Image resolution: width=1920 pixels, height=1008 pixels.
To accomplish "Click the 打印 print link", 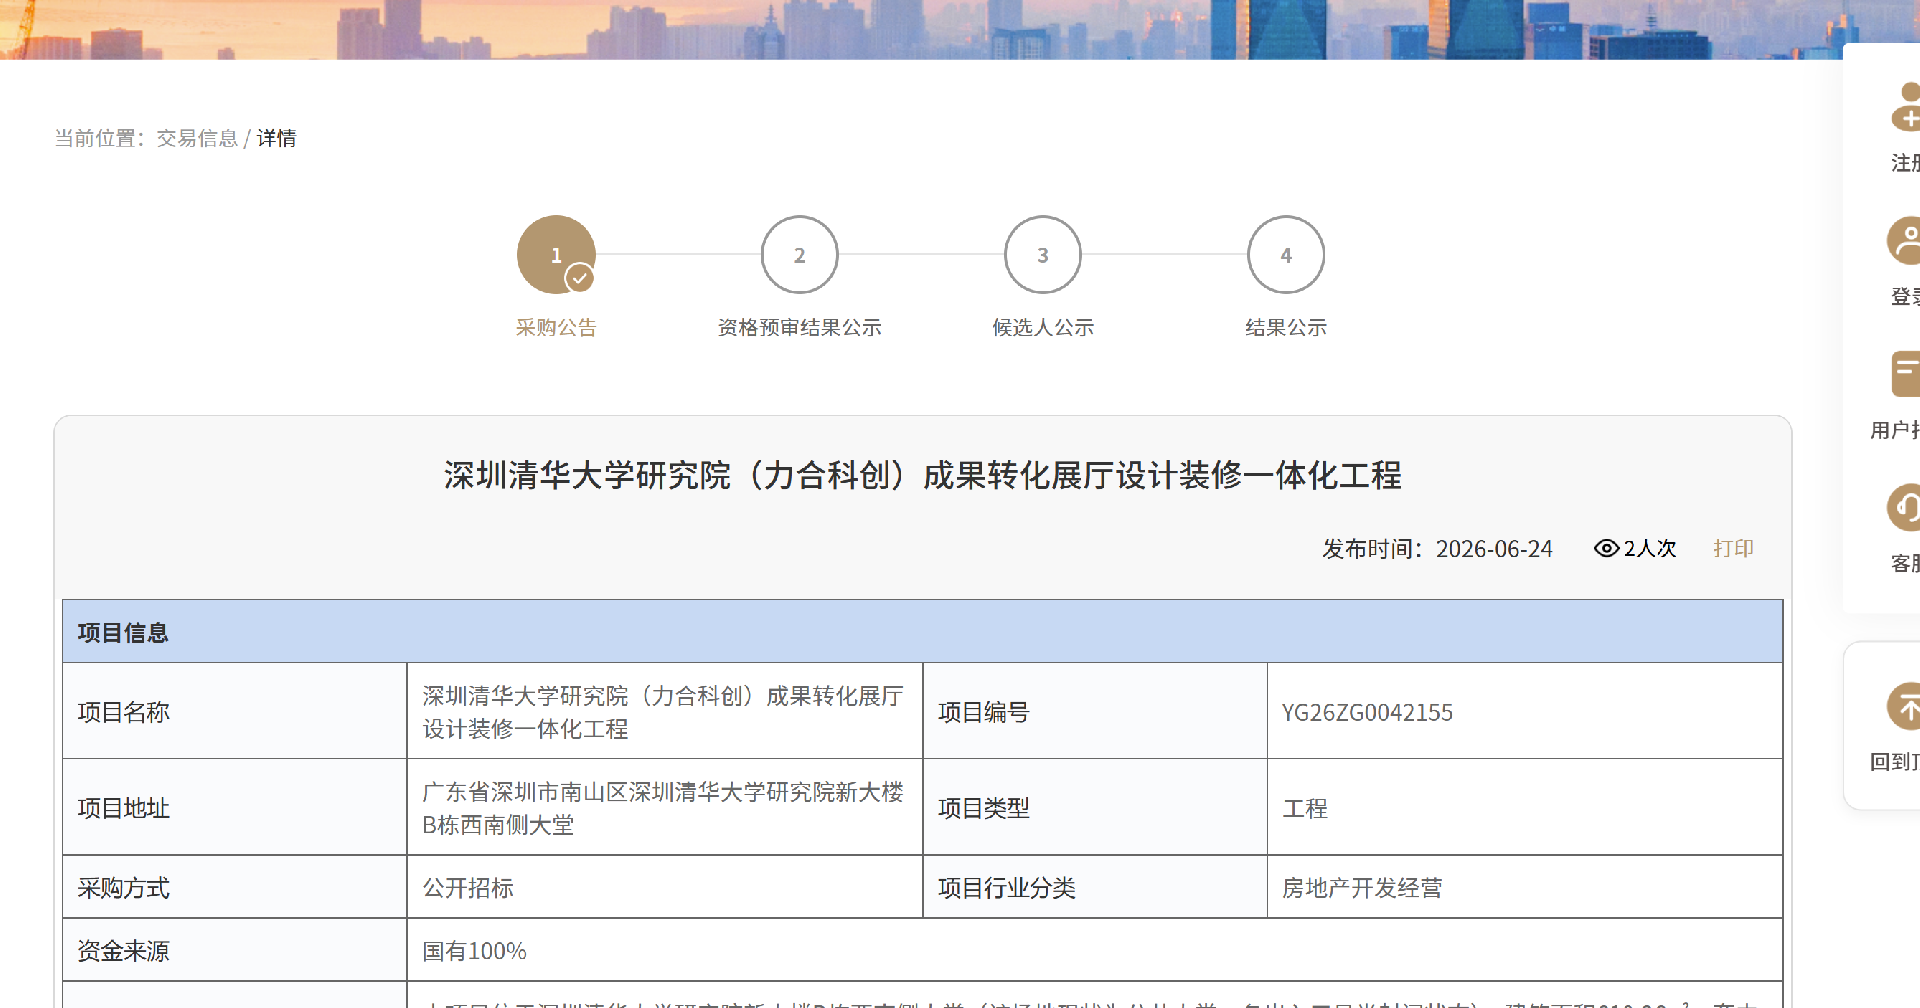I will (1733, 548).
